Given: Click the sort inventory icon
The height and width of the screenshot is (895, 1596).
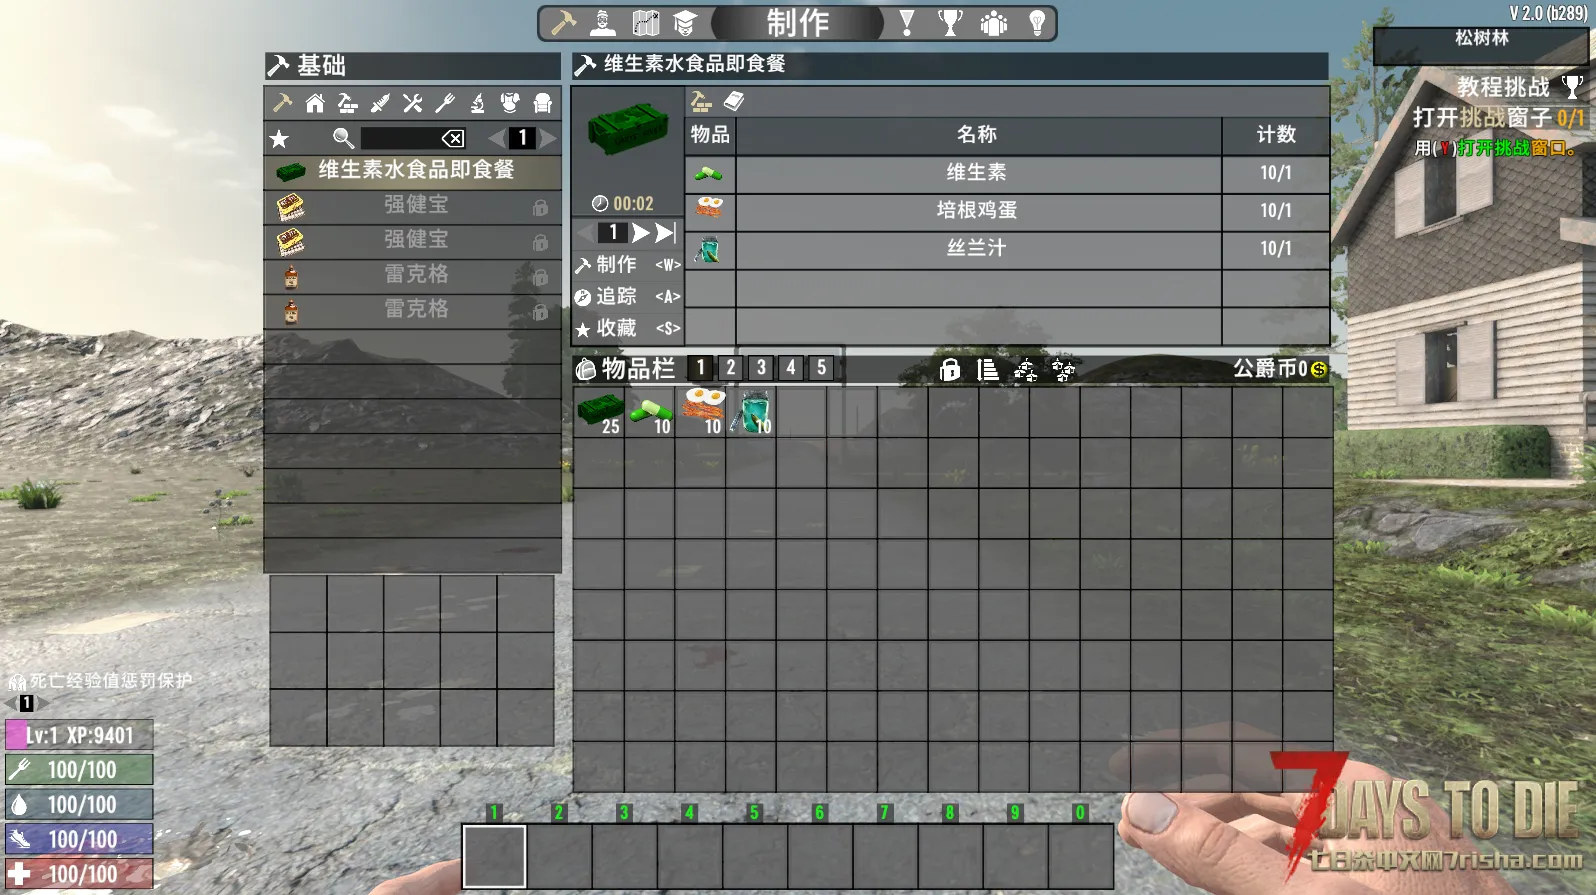Looking at the screenshot, I should click(987, 370).
